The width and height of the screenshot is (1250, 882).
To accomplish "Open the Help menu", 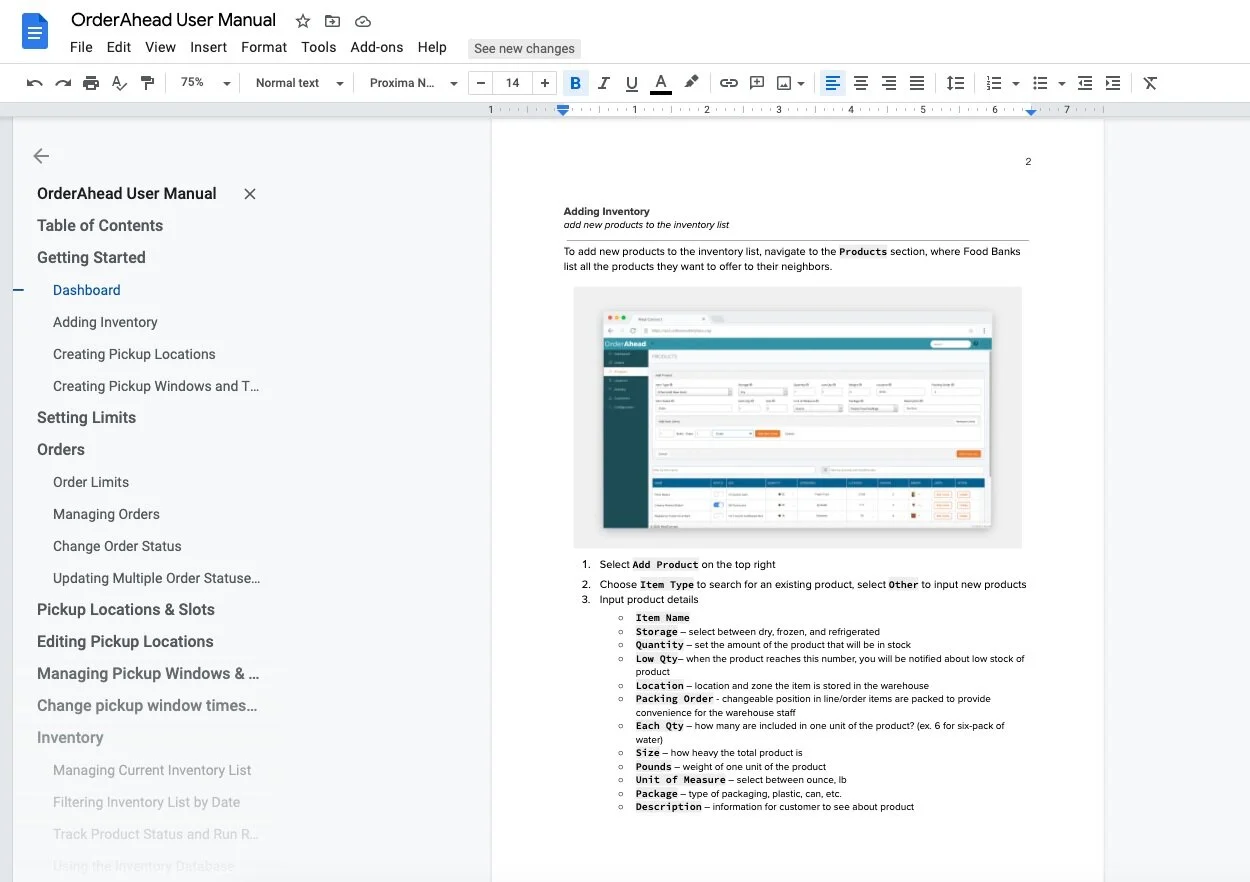I will pos(432,47).
